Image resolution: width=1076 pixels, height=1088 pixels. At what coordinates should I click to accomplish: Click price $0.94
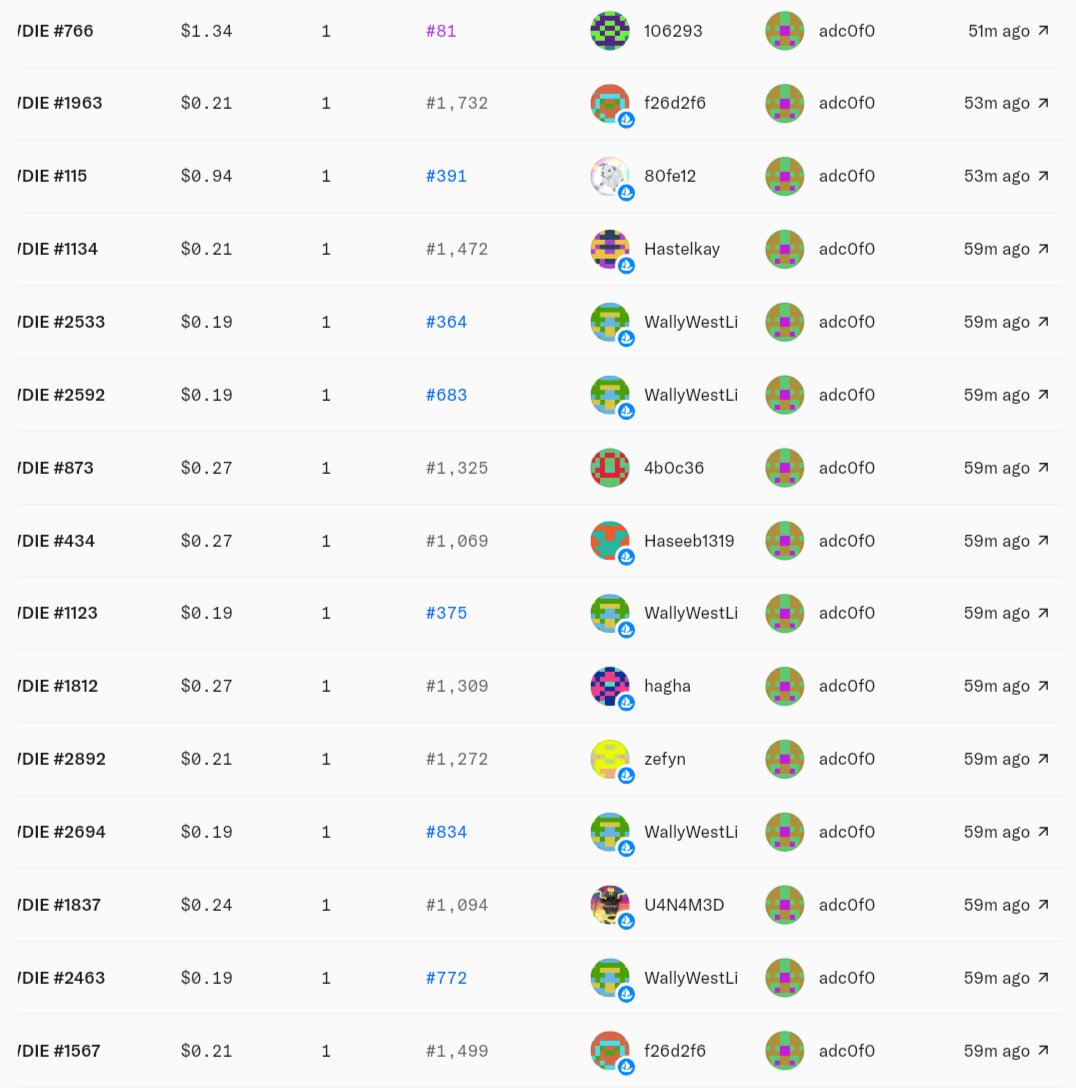click(x=206, y=176)
